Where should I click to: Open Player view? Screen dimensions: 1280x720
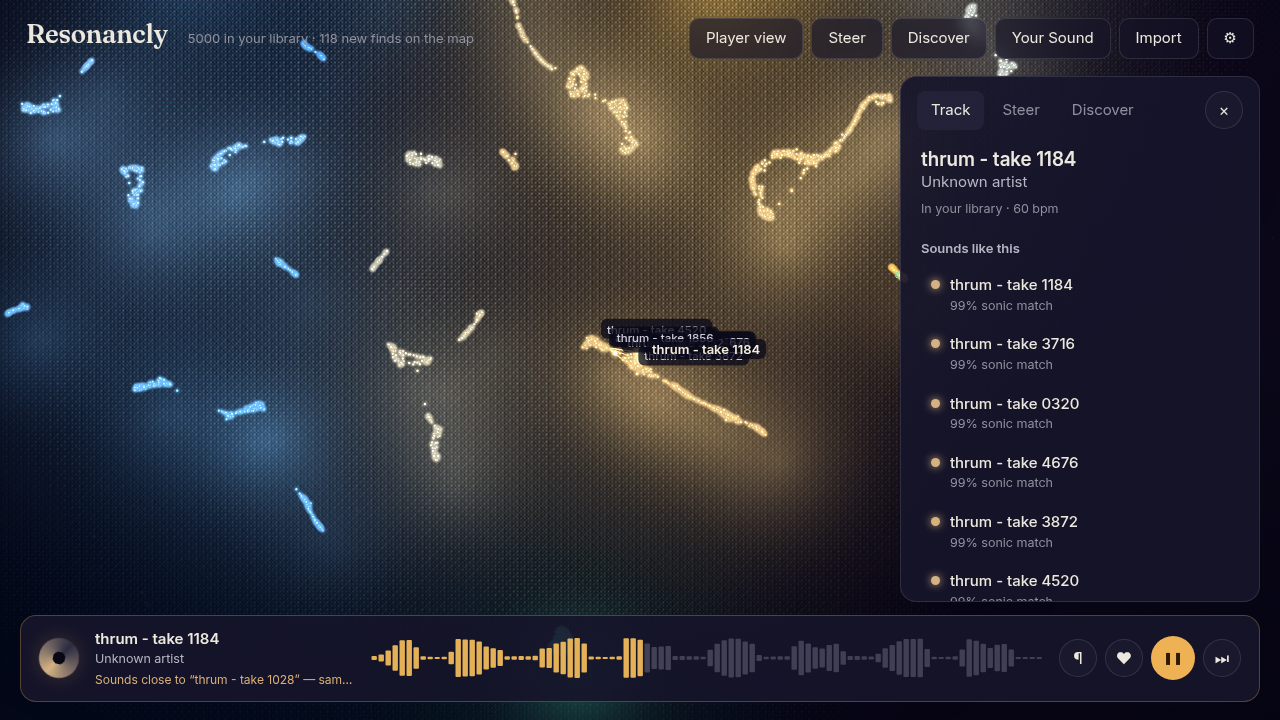[746, 38]
